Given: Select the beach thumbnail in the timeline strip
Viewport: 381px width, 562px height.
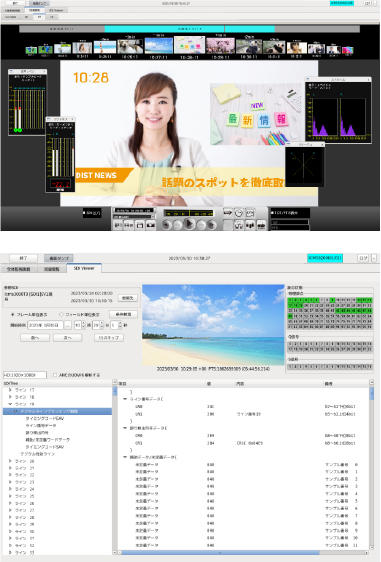Looking at the screenshot, I should 105,47.
